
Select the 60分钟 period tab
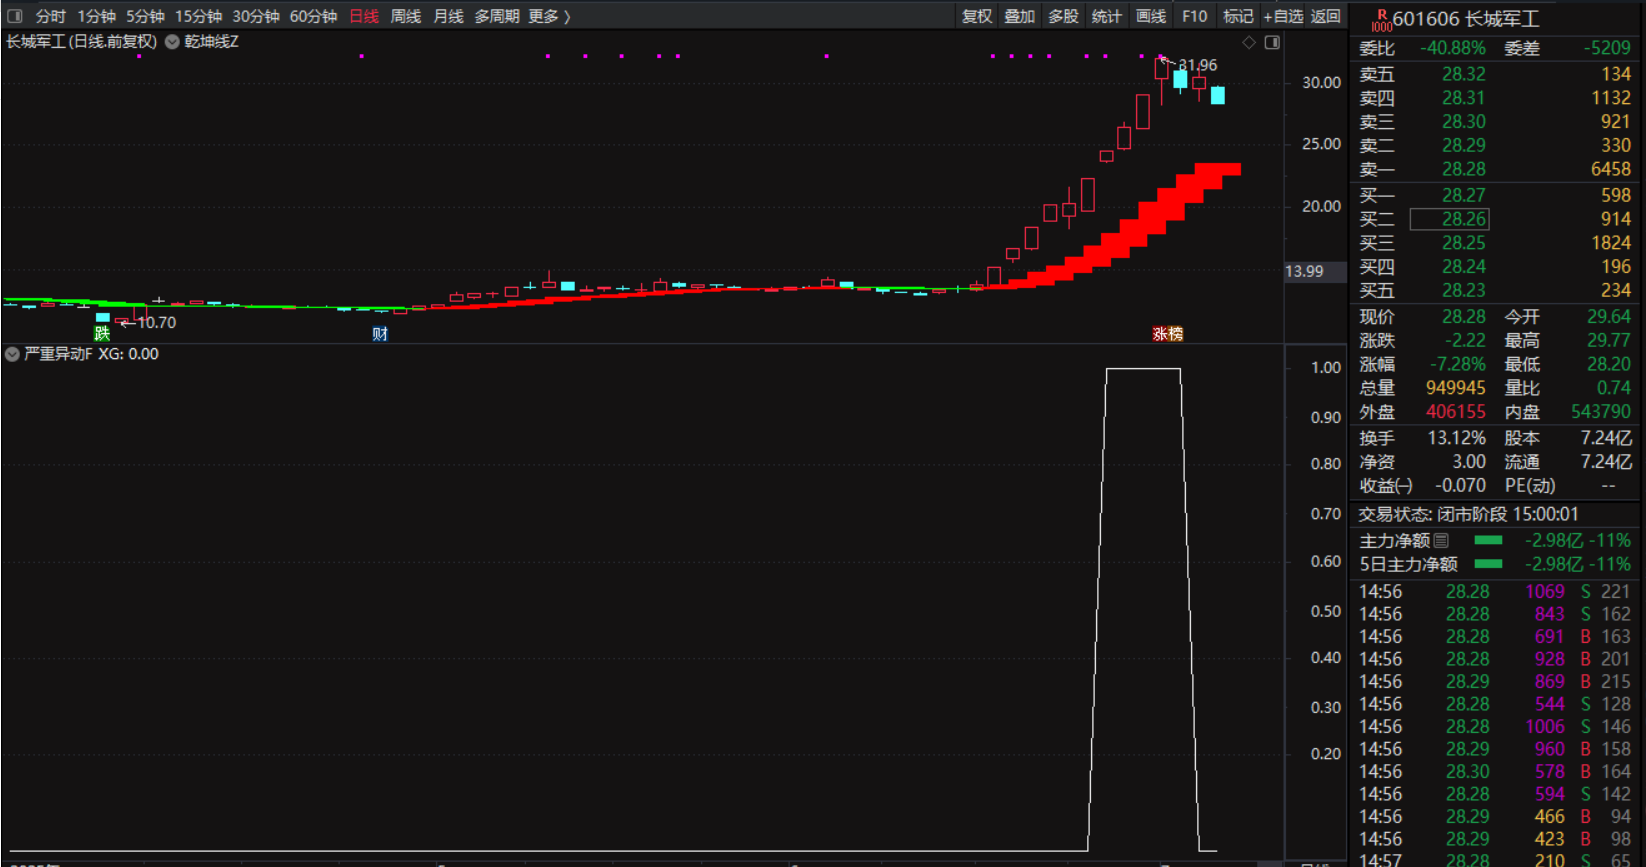pos(313,16)
